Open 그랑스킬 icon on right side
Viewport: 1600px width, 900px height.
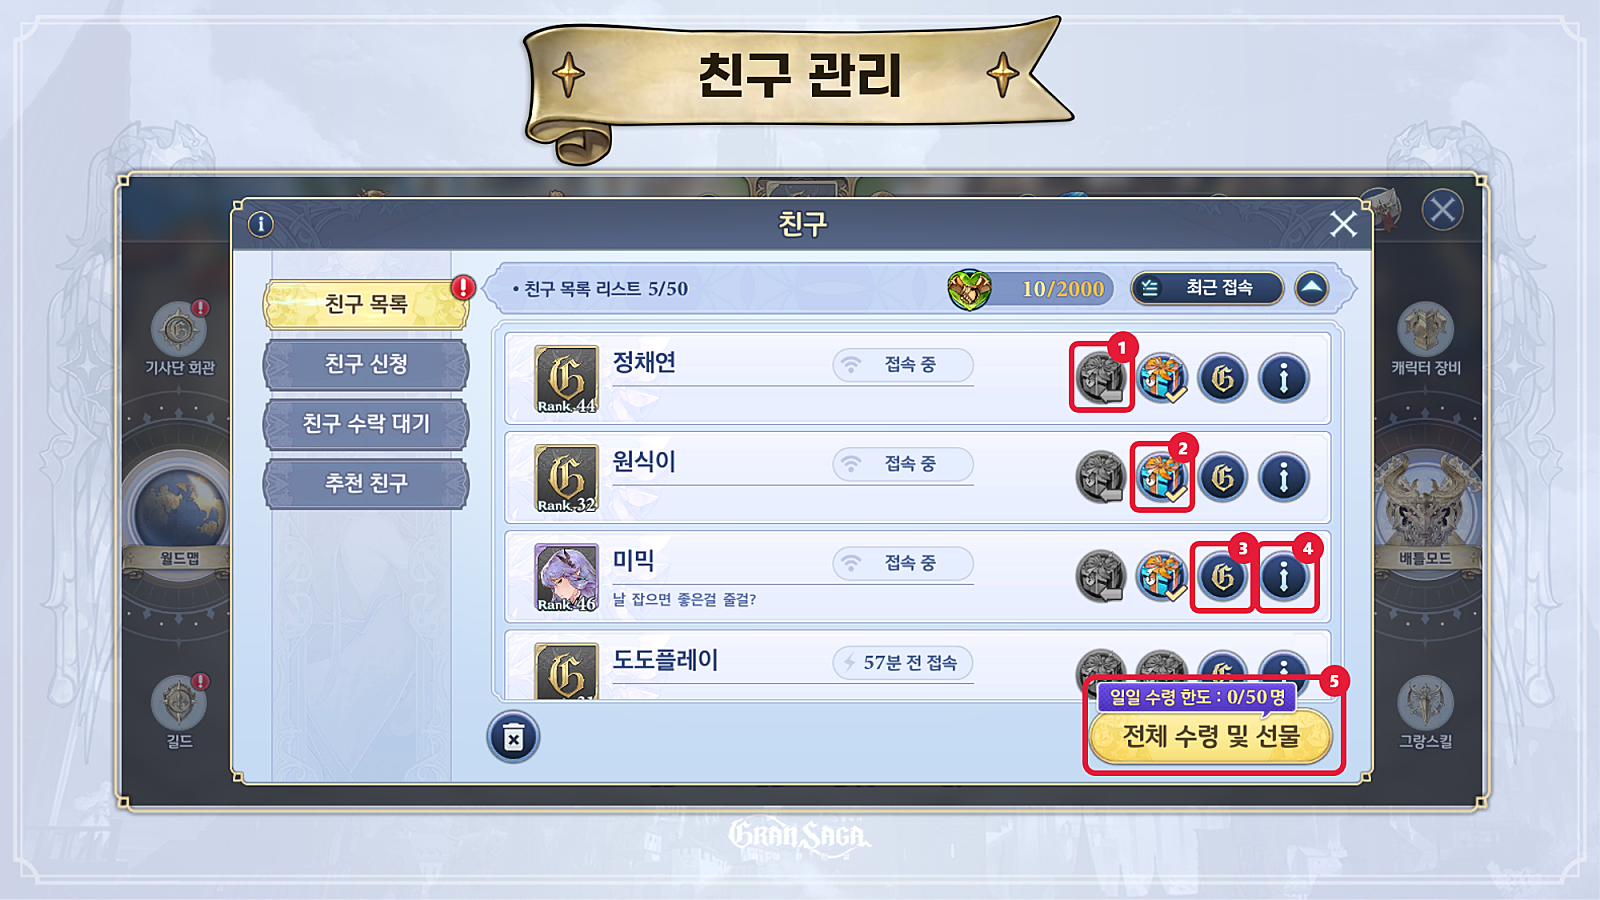(1425, 702)
